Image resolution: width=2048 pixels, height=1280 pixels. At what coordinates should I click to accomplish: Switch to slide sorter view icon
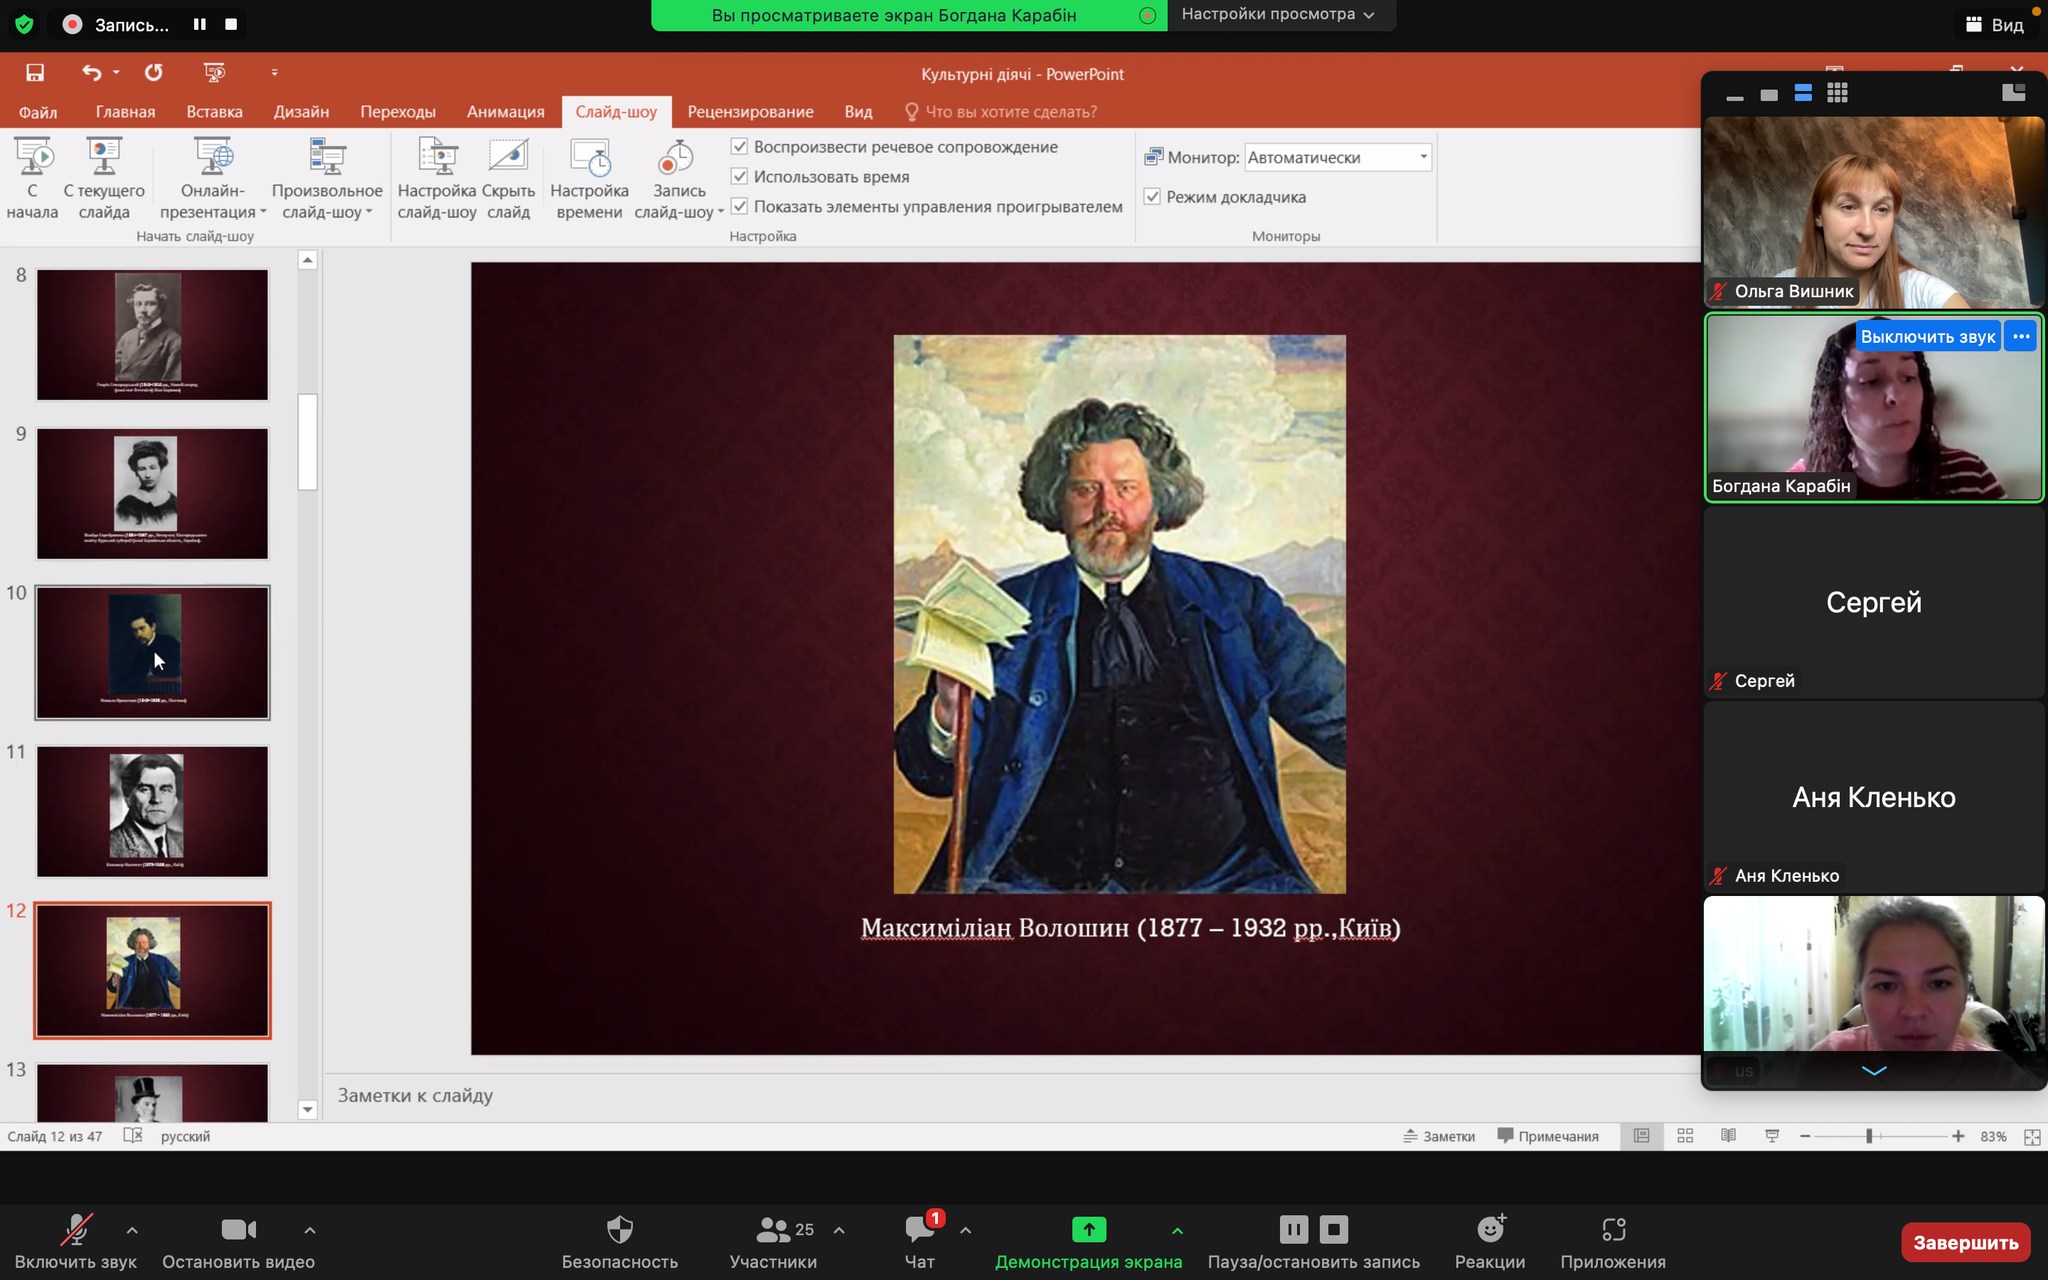(1685, 1136)
